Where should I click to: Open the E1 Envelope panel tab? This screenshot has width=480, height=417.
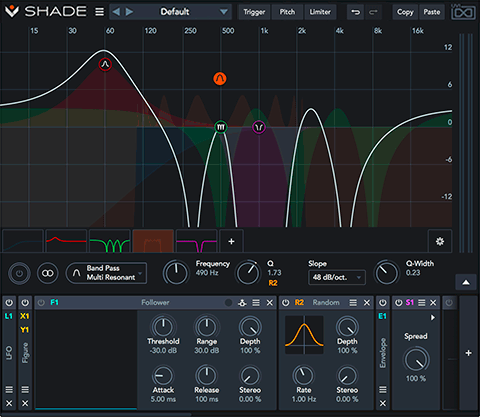coord(383,353)
